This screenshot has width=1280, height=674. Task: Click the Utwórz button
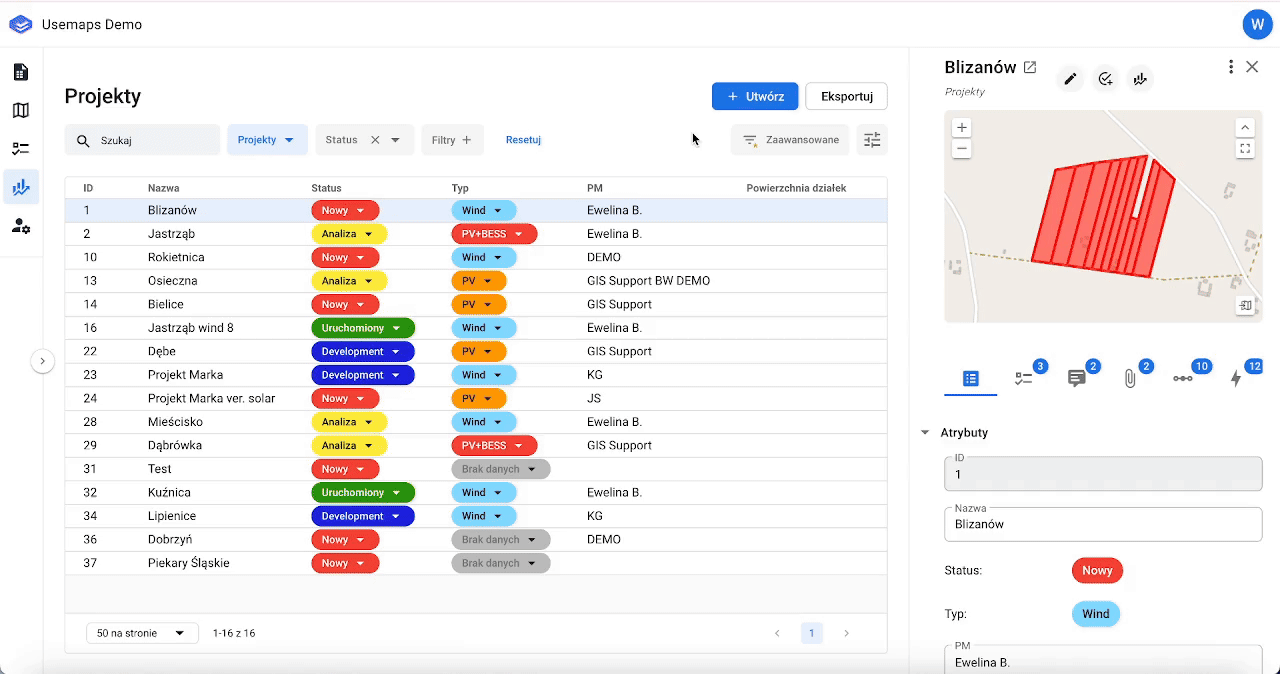tap(754, 96)
